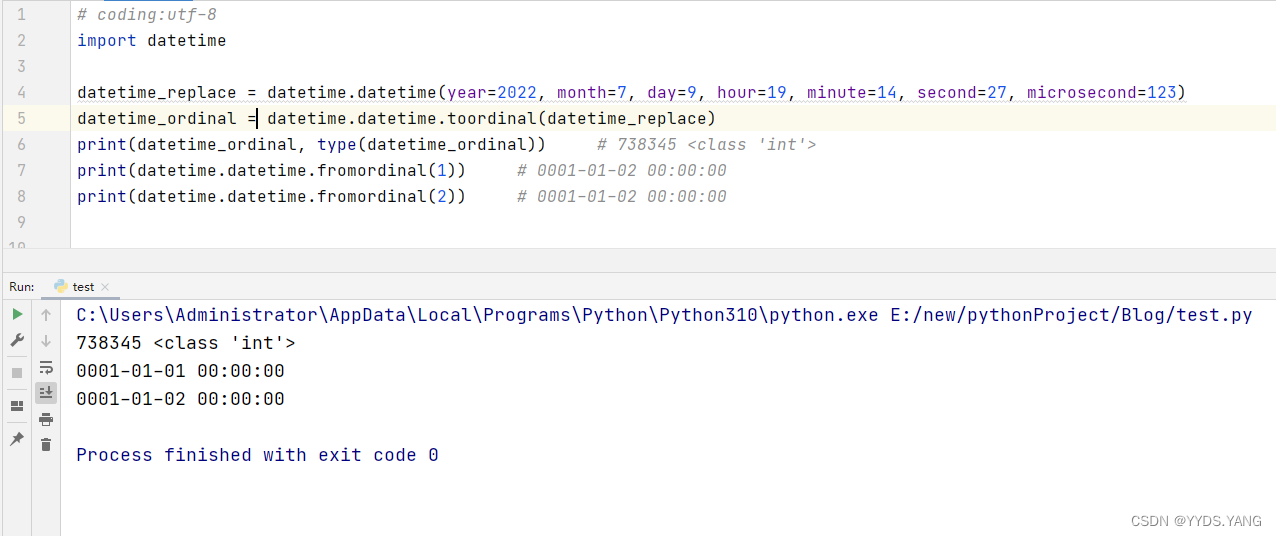Click 'fromordinal(1)' on line 7
The width and height of the screenshot is (1276, 536).
pos(387,171)
